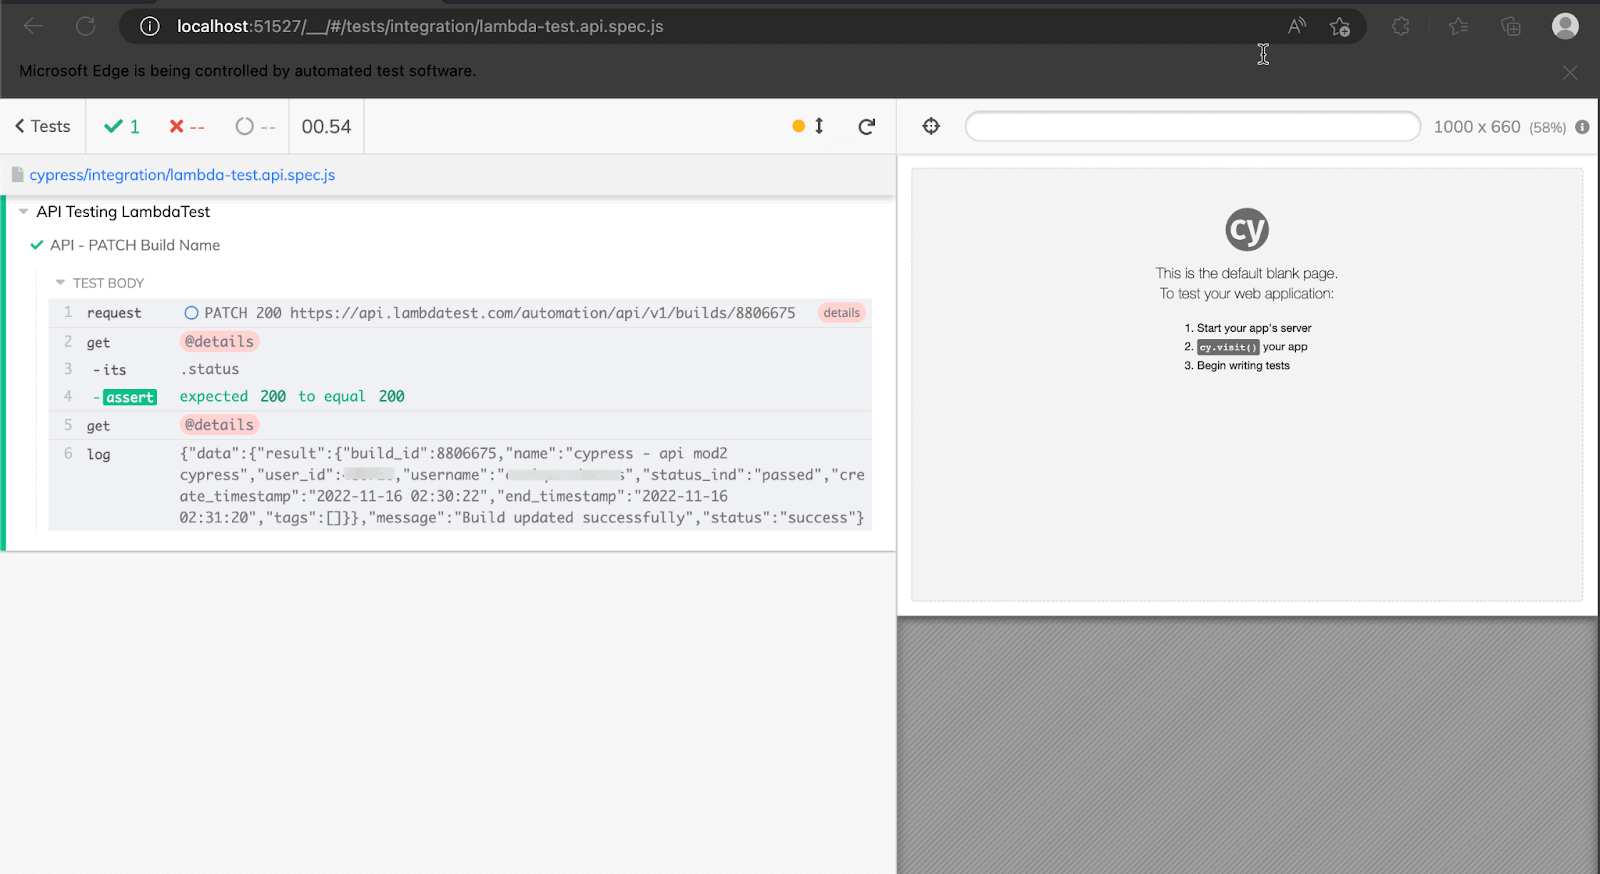Go back to the Tests list
The height and width of the screenshot is (874, 1600).
tap(42, 126)
